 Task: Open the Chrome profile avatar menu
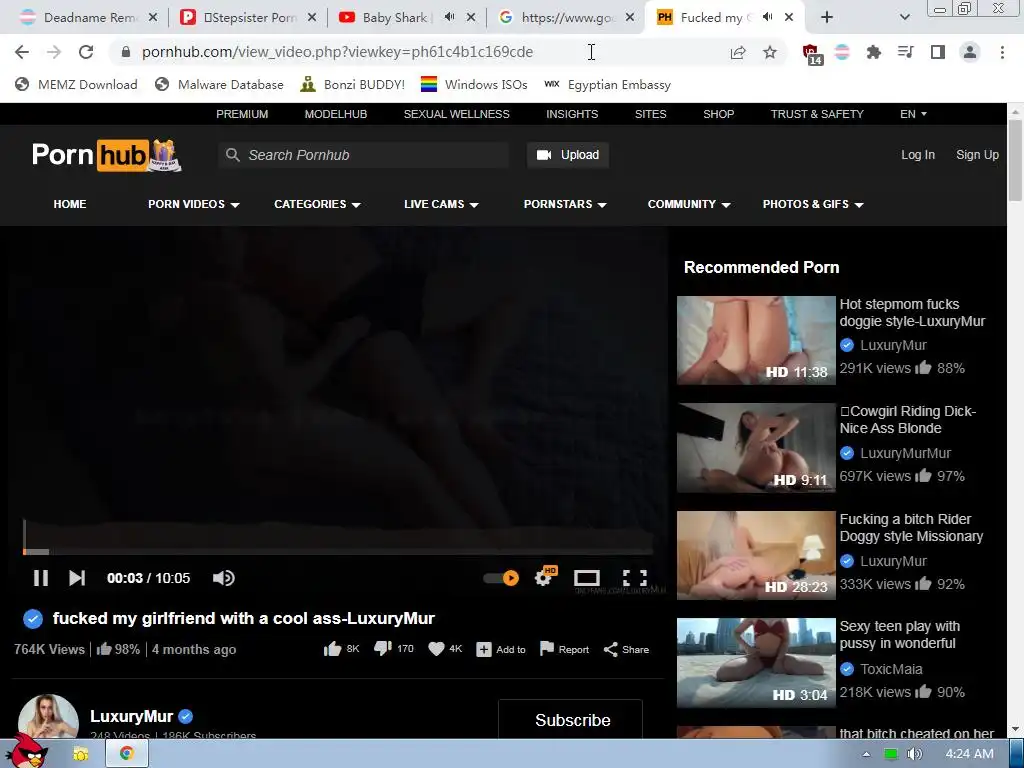(x=970, y=52)
